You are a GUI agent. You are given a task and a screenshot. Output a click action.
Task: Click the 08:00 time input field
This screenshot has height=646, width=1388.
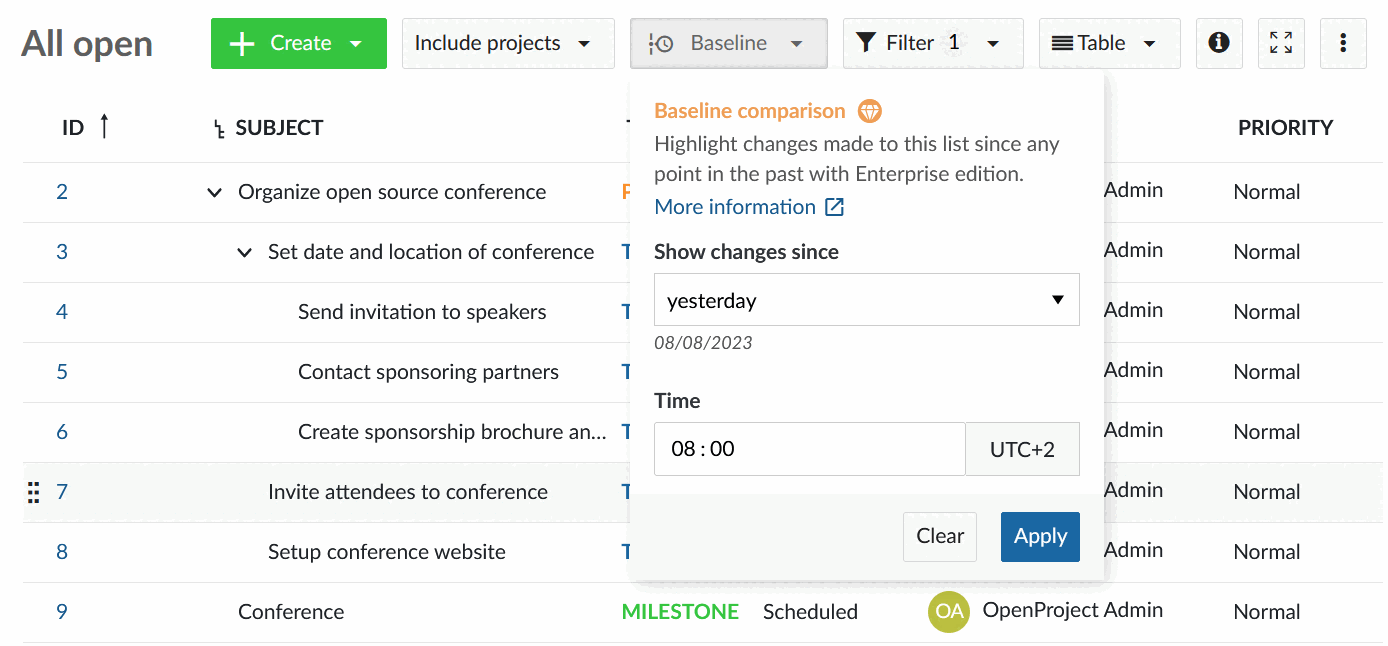click(x=808, y=448)
